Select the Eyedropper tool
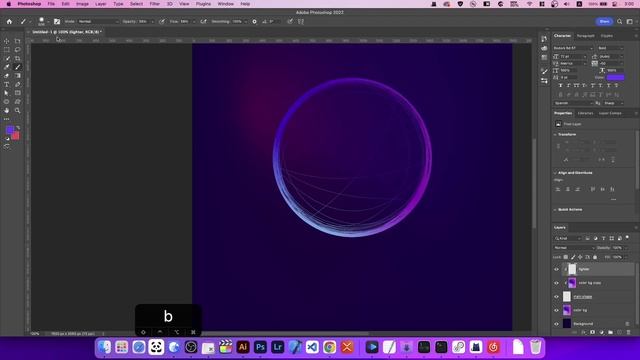Viewport: 640px width, 360px height. (x=7, y=67)
